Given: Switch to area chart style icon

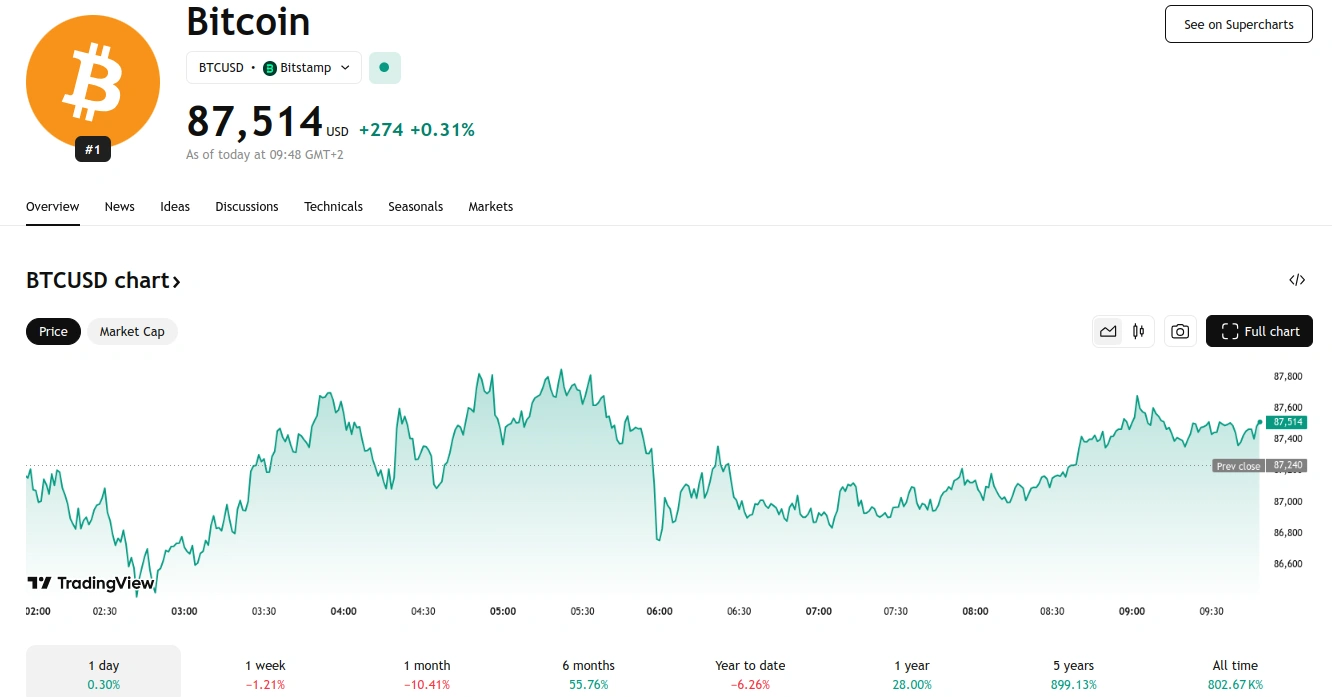Looking at the screenshot, I should click(1108, 331).
